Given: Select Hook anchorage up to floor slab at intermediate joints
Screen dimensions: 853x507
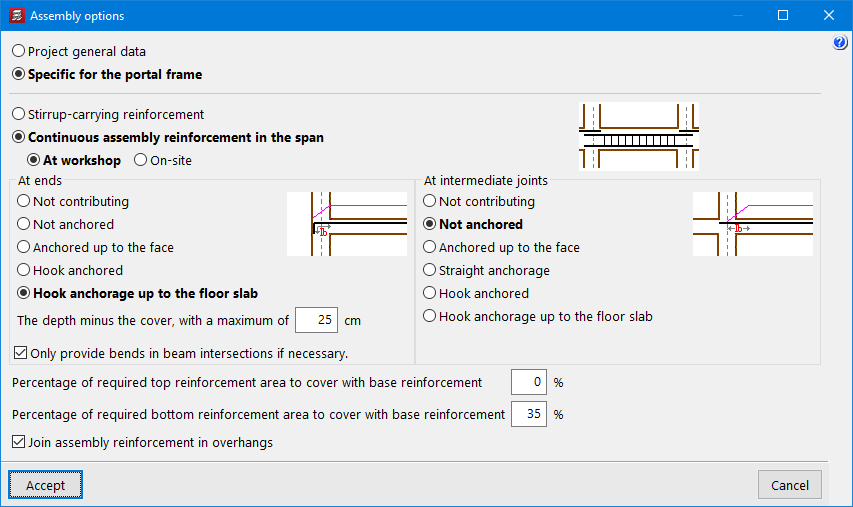Looking at the screenshot, I should 430,316.
